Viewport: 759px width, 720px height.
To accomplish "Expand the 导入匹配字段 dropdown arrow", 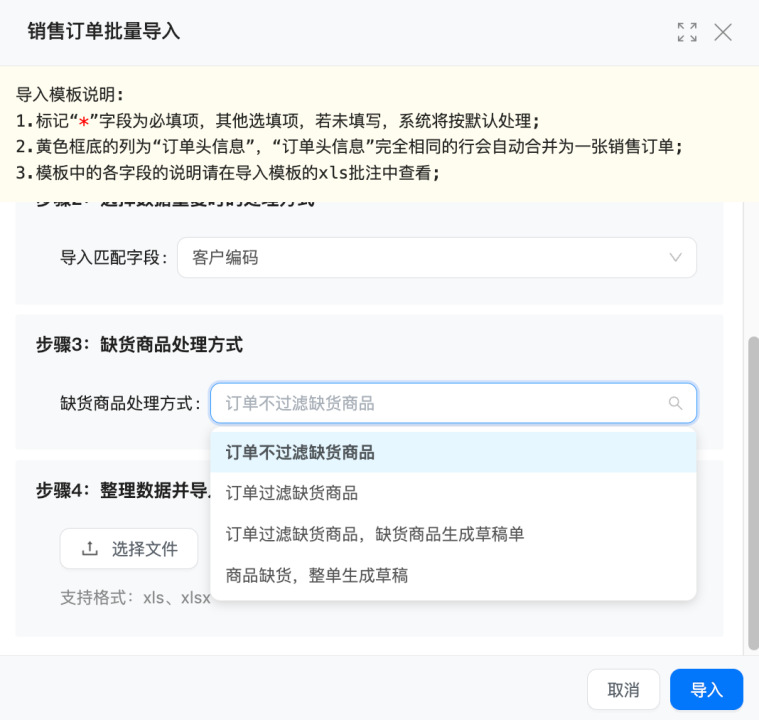I will (x=676, y=257).
